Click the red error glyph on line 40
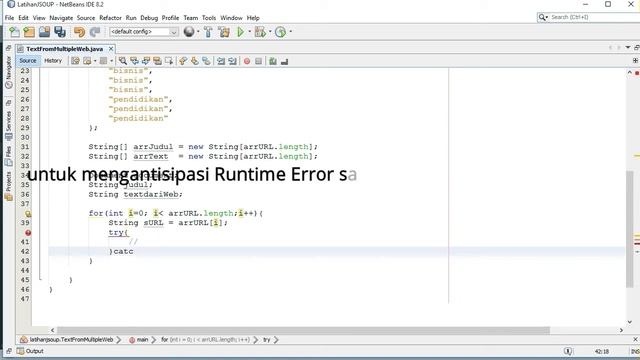This screenshot has height=360, width=640. (28, 233)
